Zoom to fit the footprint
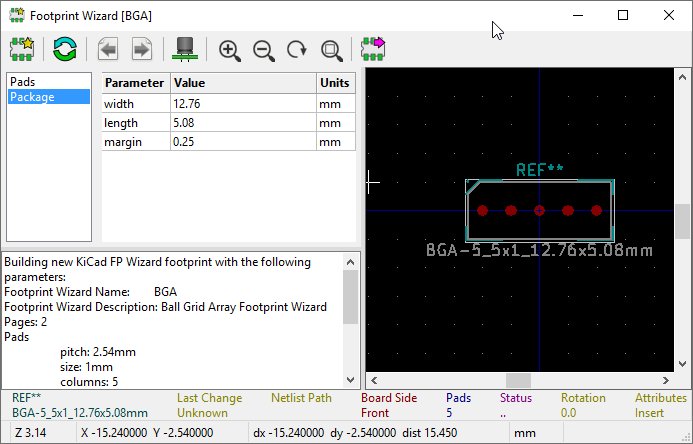Screen dimensions: 693x444 (331, 50)
